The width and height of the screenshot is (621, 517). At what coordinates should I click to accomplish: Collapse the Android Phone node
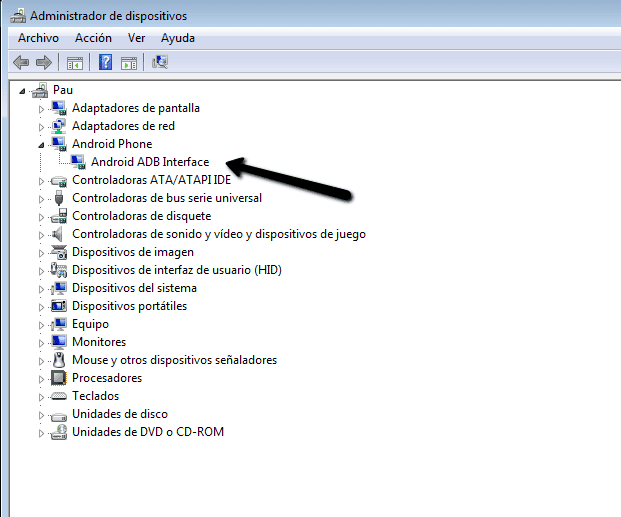(x=41, y=145)
